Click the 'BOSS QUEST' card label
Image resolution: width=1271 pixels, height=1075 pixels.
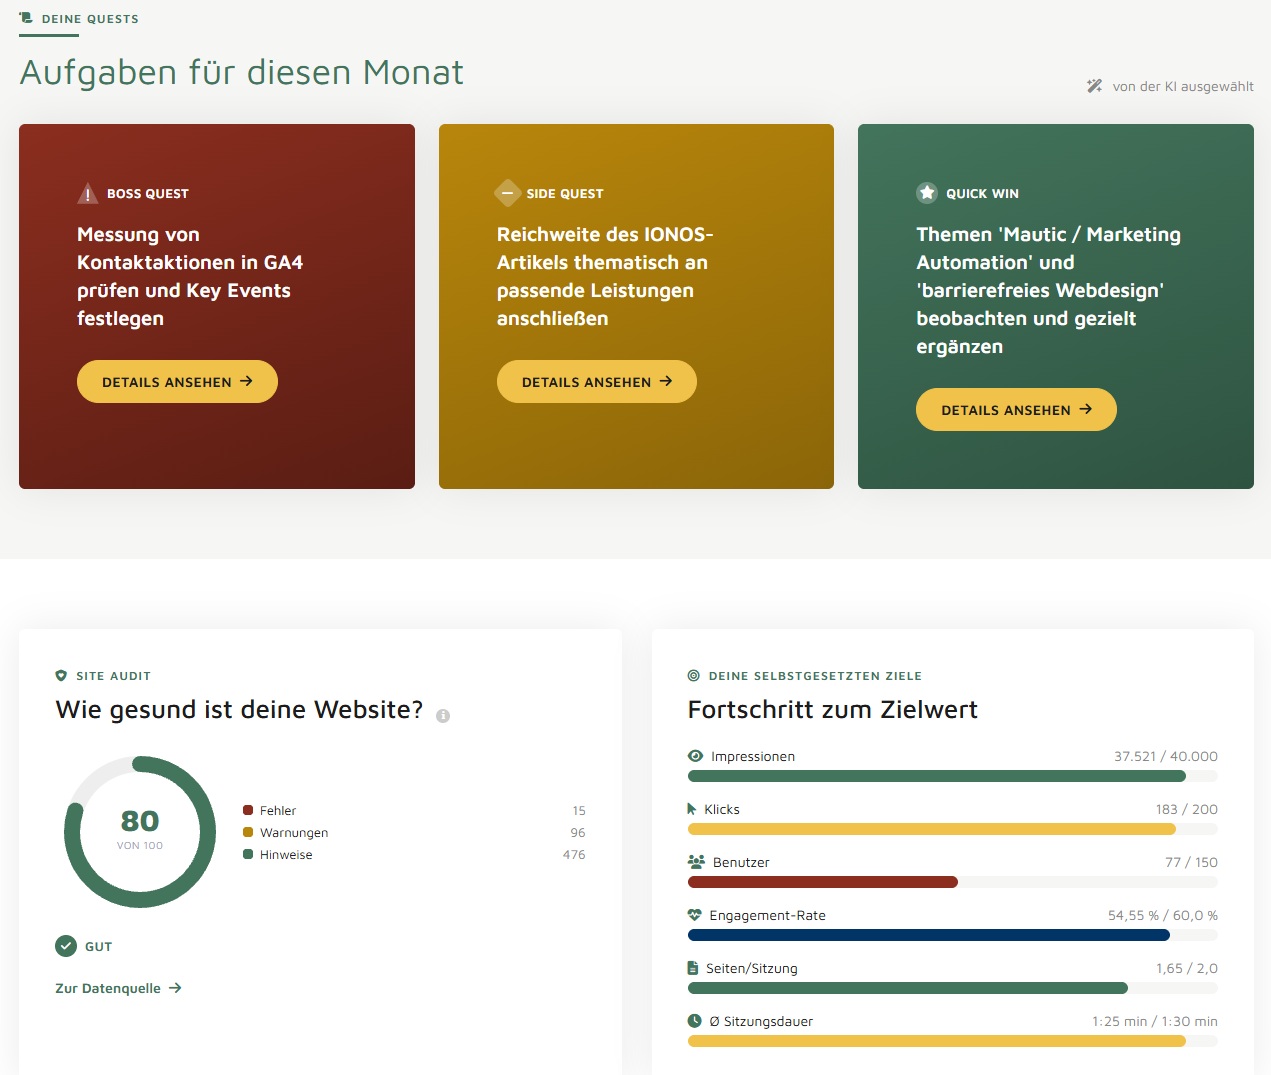tap(148, 193)
